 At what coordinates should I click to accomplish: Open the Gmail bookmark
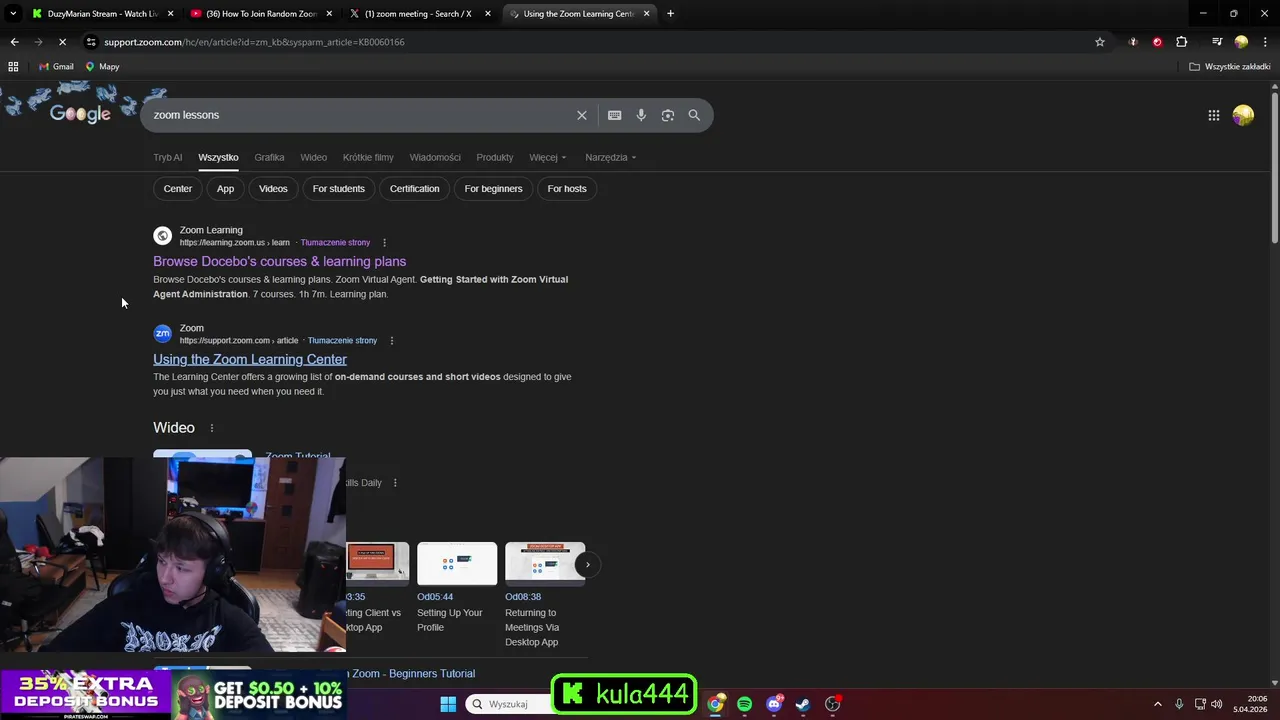56,67
